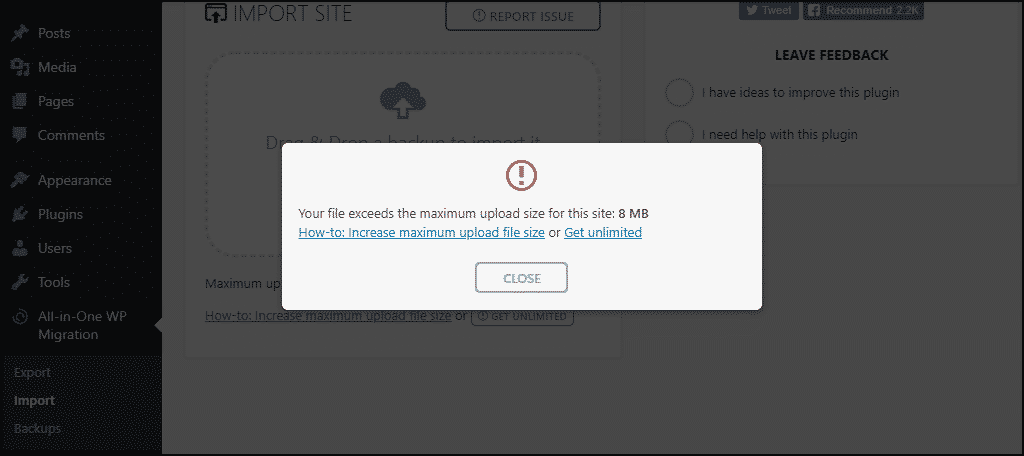This screenshot has height=456, width=1024.
Task: Click the Plugins plug icon
Action: 20,214
